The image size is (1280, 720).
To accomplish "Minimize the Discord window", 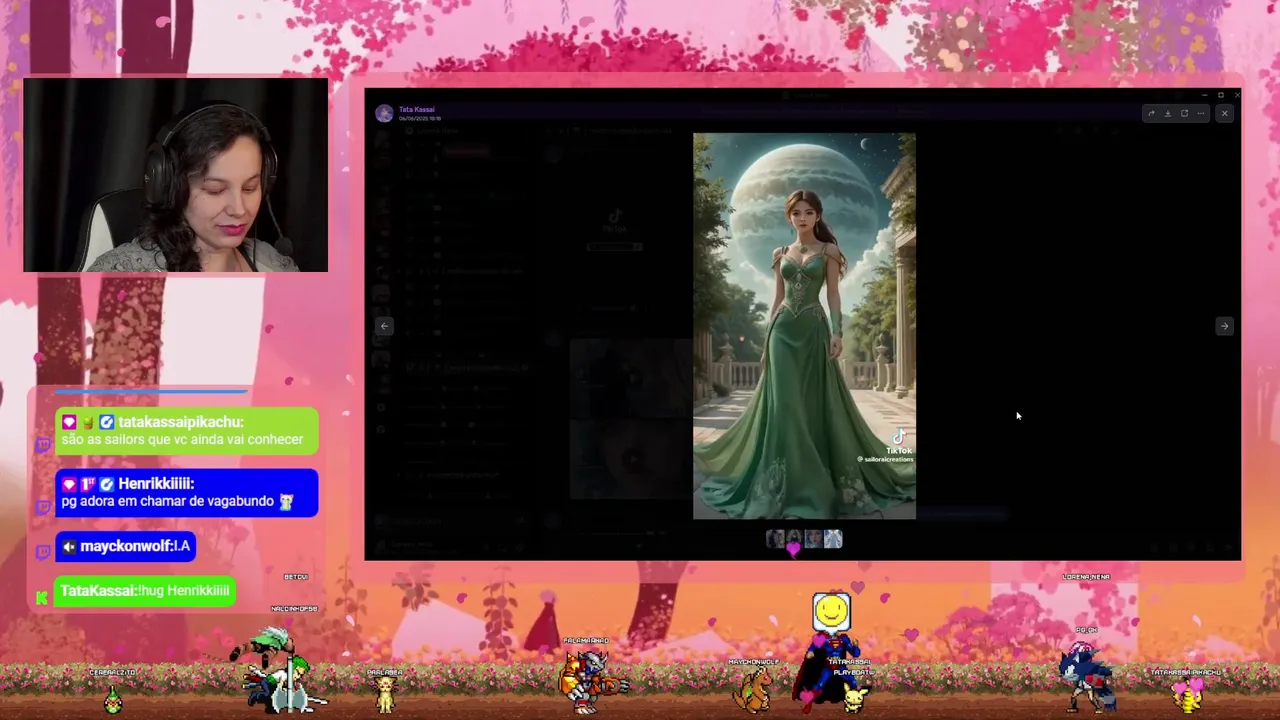I will coord(1205,95).
